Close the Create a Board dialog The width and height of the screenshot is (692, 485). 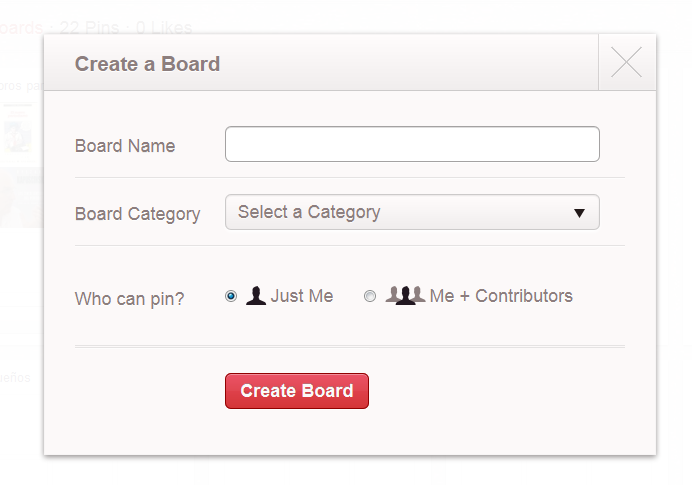627,63
